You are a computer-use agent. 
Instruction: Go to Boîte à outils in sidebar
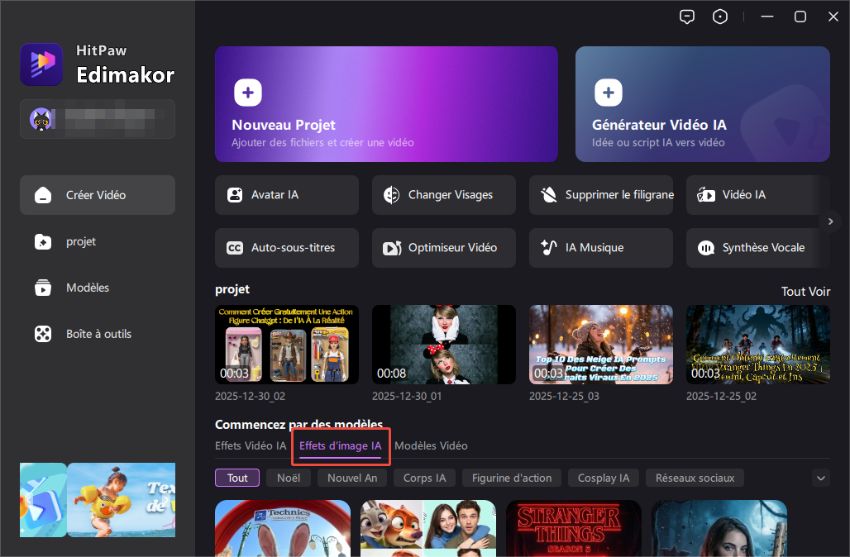pos(97,334)
